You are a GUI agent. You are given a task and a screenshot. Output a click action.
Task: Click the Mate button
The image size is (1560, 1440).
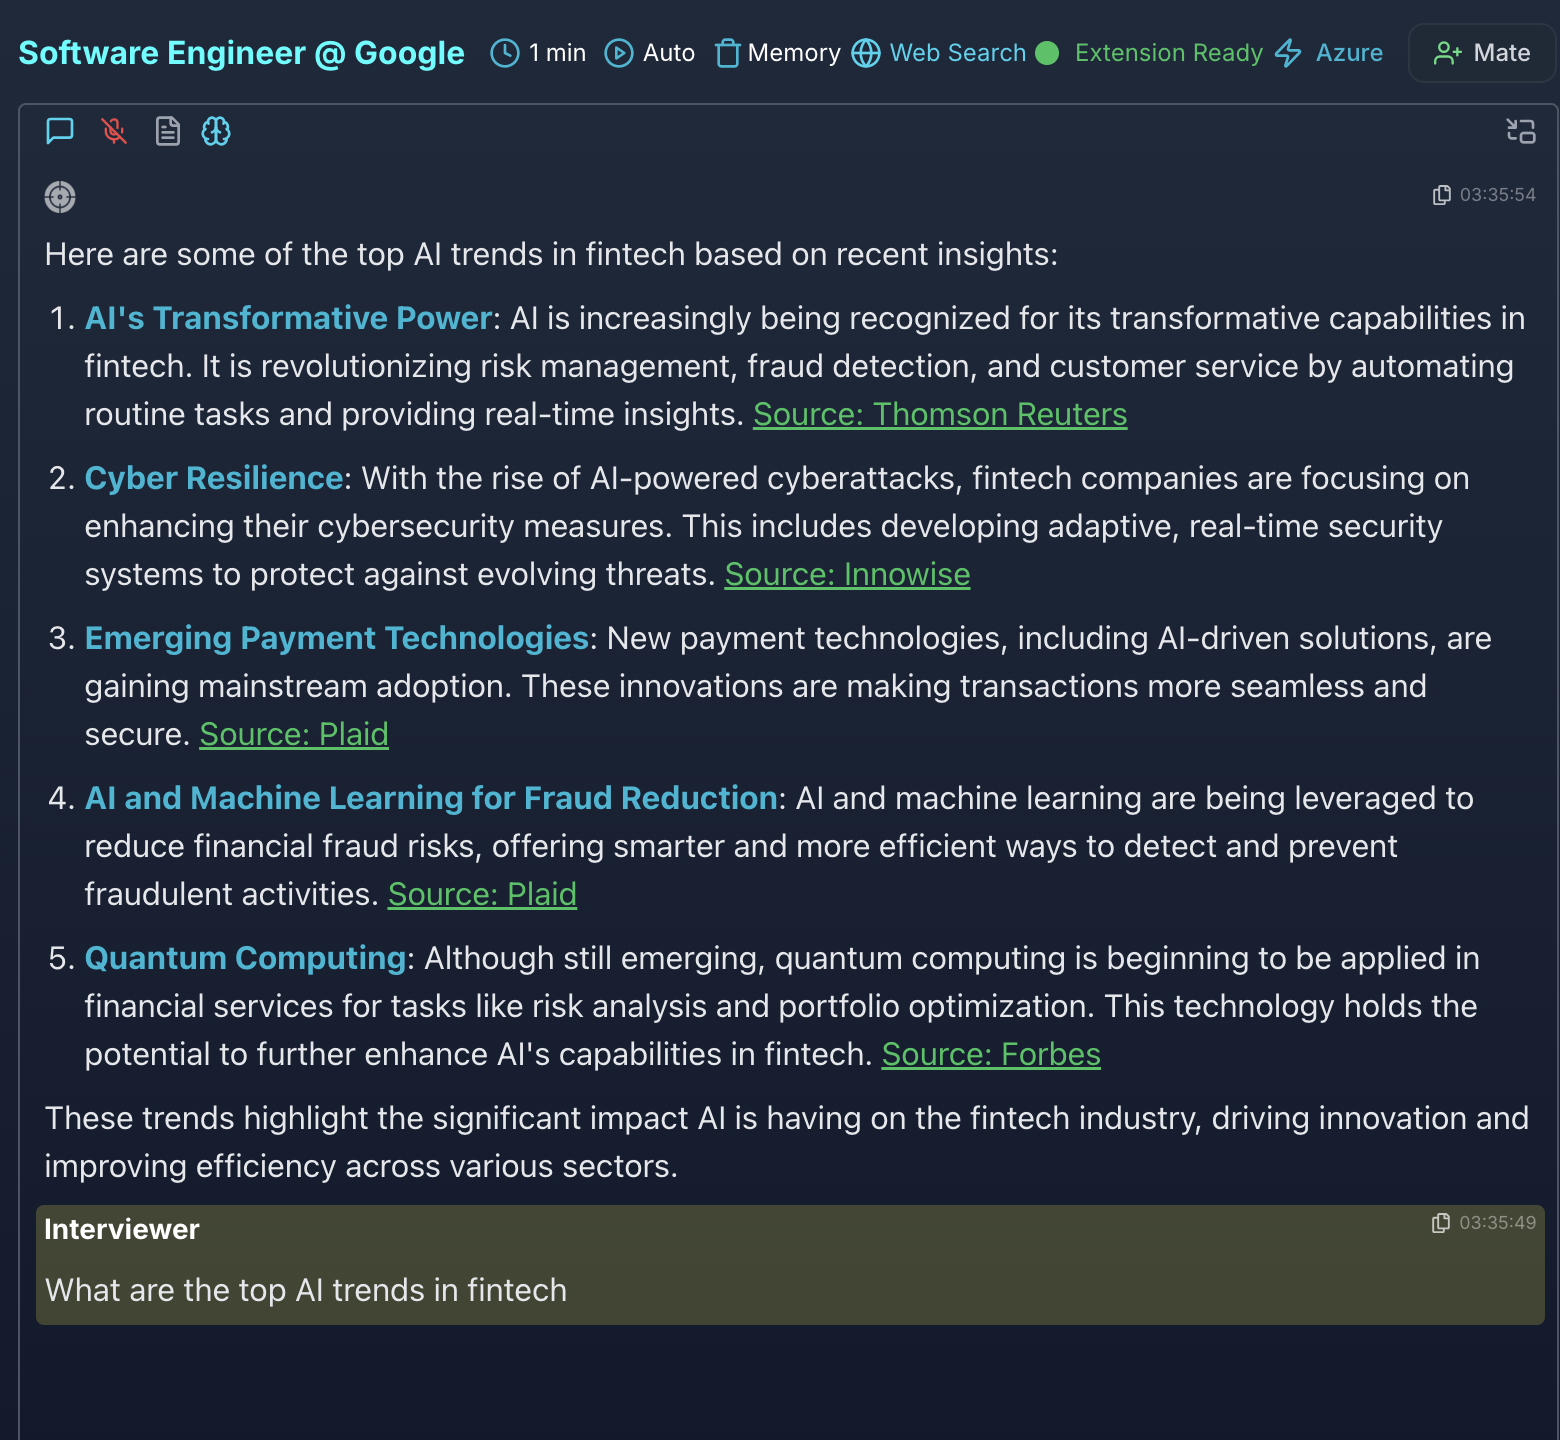pyautogui.click(x=1482, y=53)
